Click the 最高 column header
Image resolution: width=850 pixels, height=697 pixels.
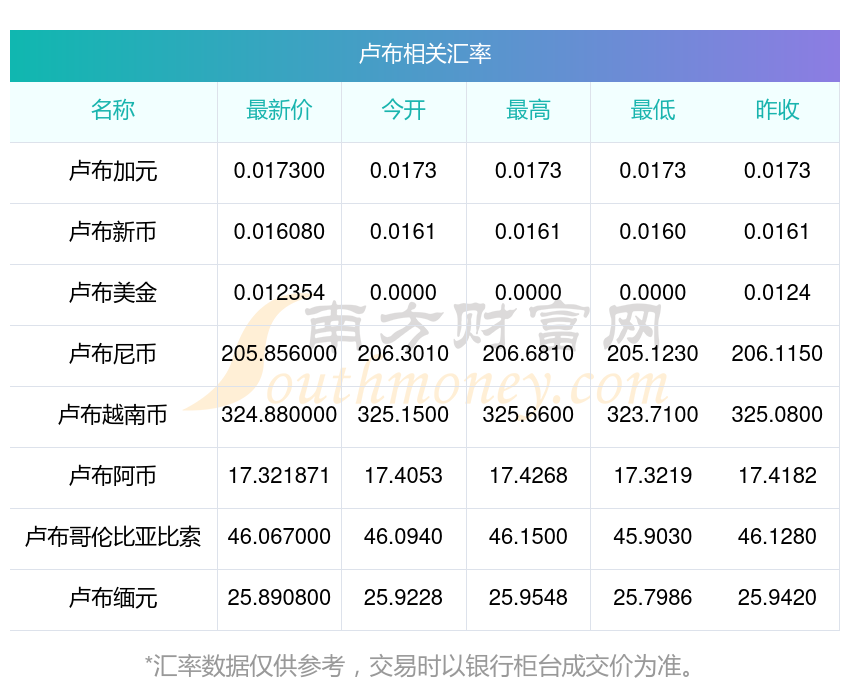[528, 111]
